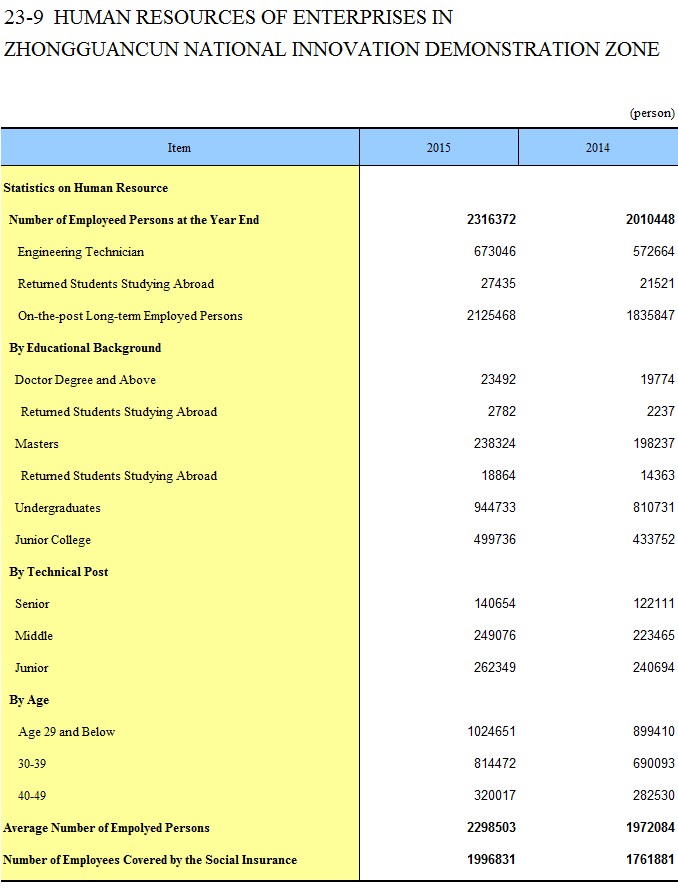Click the value 14363
This screenshot has width=678, height=888.
click(657, 476)
